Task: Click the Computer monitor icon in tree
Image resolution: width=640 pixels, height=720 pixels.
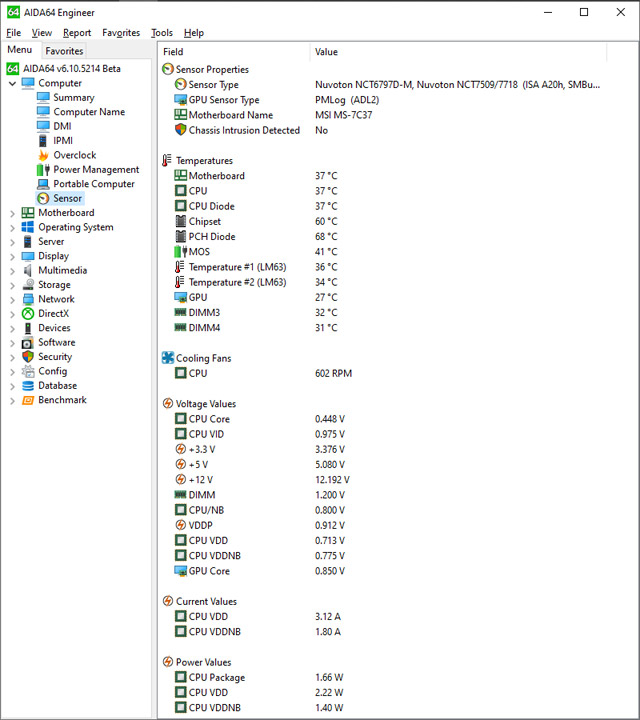Action: coord(28,83)
